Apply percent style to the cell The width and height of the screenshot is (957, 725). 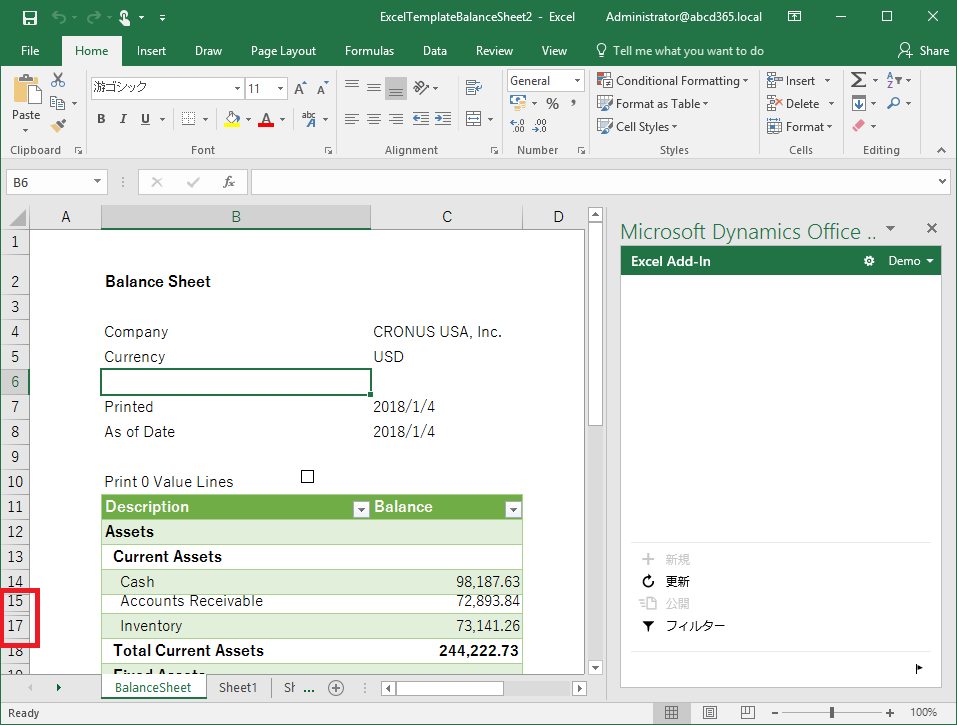coord(552,103)
